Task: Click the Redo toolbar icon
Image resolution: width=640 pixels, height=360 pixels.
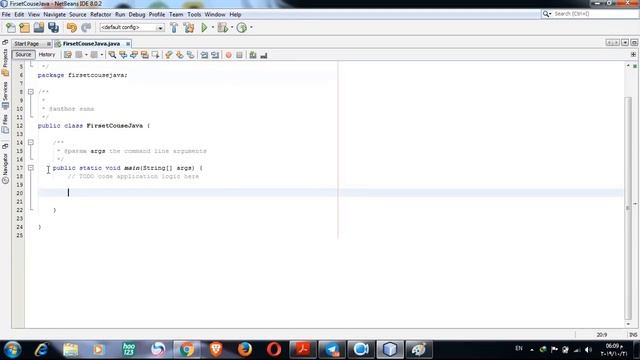Action: pos(86,27)
